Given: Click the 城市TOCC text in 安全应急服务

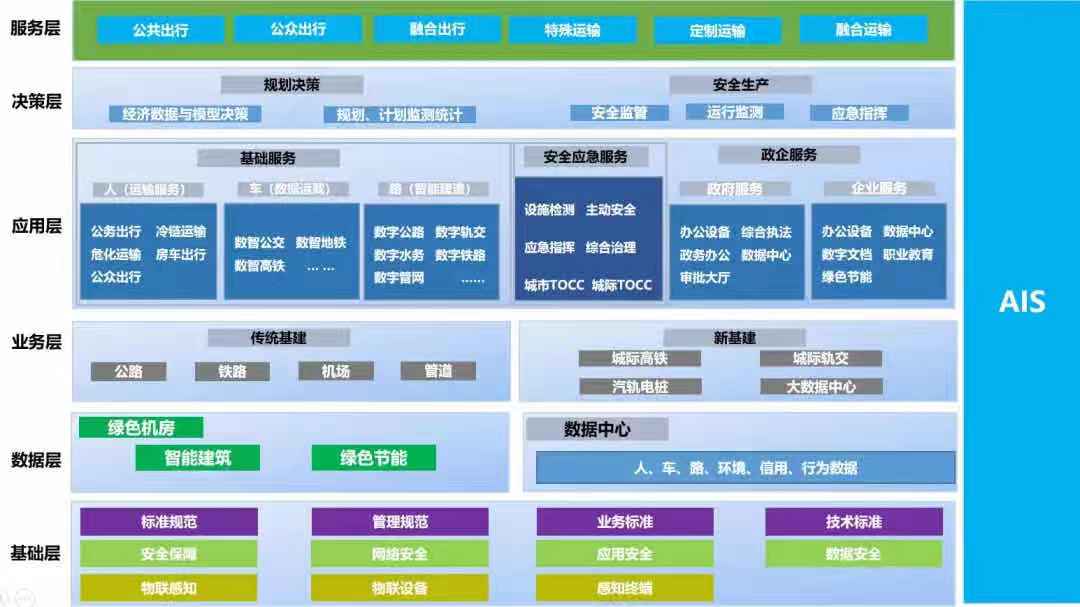Looking at the screenshot, I should (x=553, y=285).
